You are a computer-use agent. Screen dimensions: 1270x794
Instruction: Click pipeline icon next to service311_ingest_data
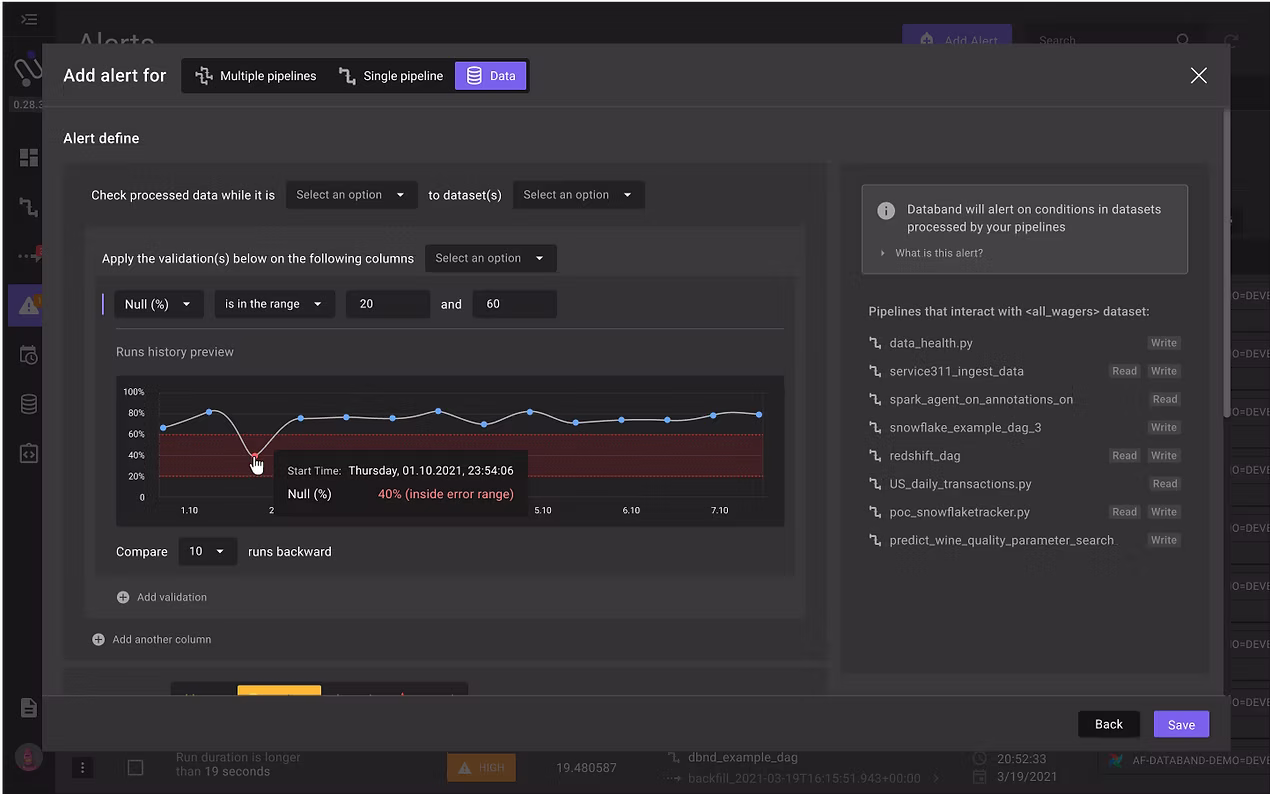[x=875, y=371]
